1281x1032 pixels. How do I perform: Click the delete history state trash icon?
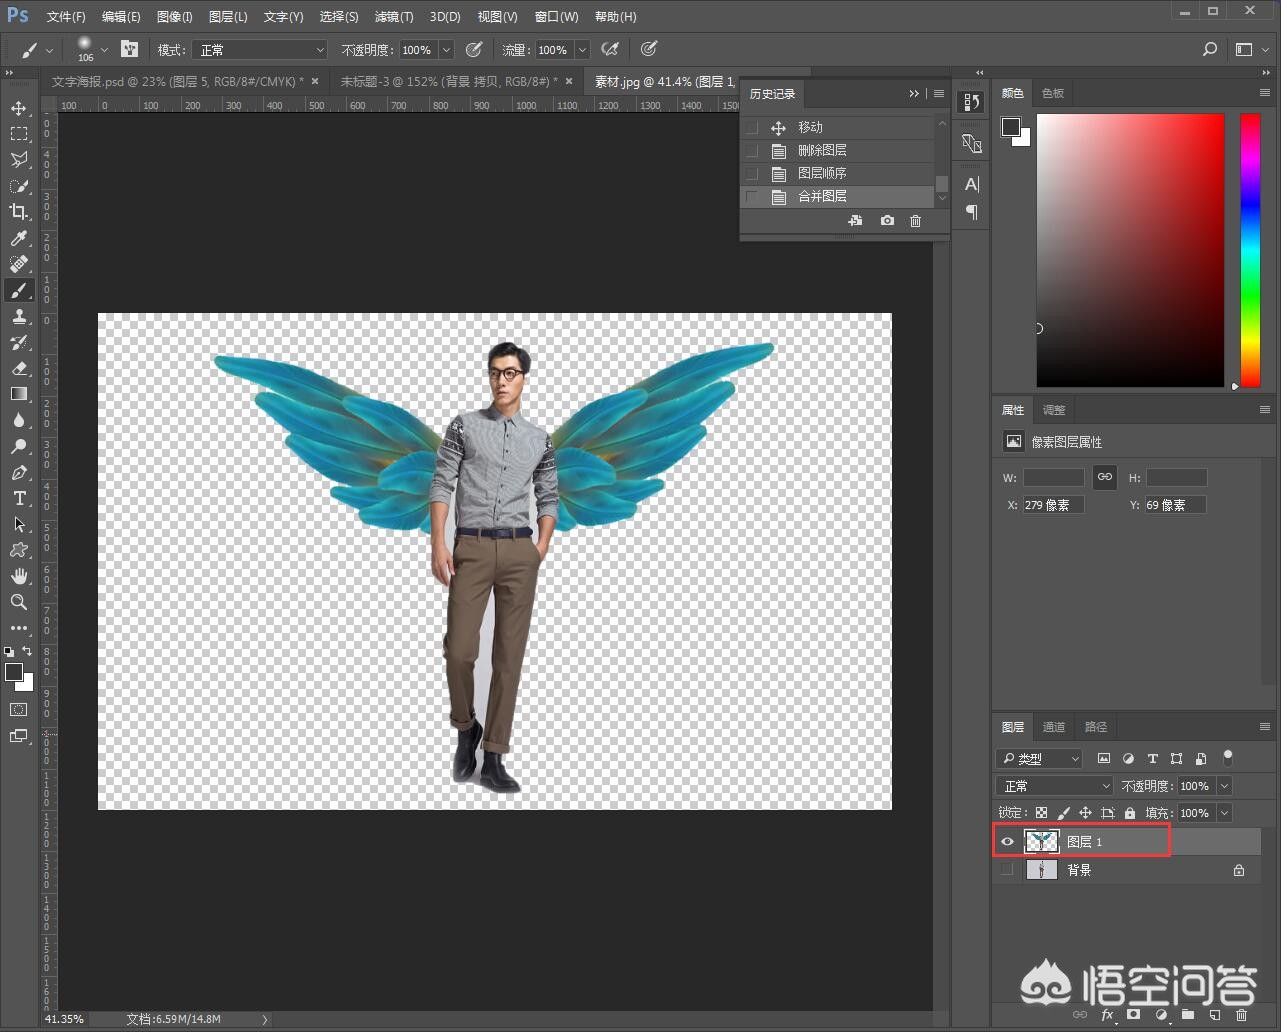click(x=915, y=221)
